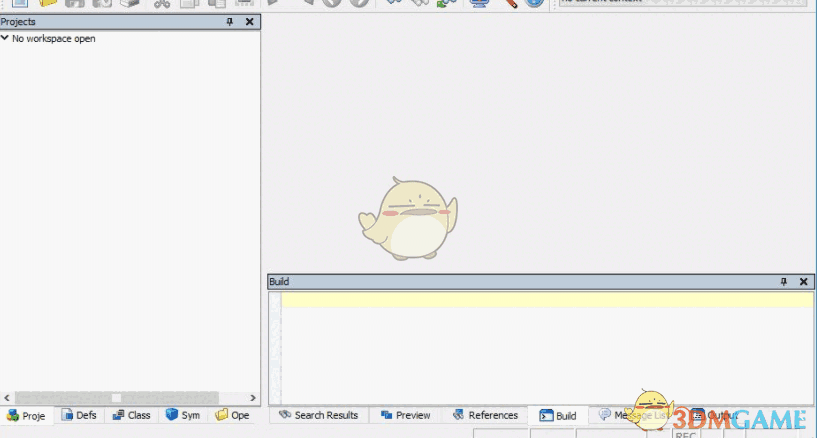The height and width of the screenshot is (438, 817).
Task: Pin the Build panel
Action: click(x=784, y=282)
